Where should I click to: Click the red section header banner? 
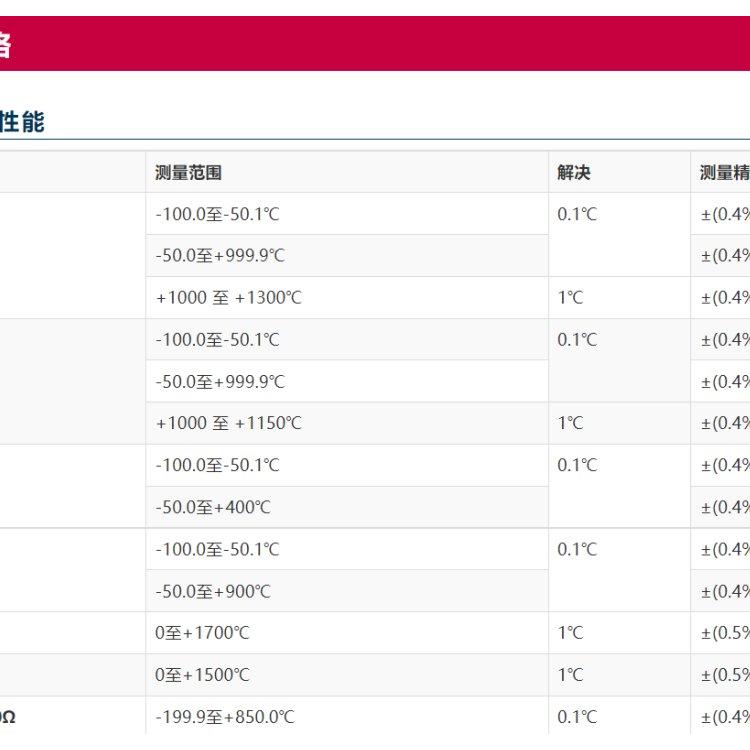375,44
